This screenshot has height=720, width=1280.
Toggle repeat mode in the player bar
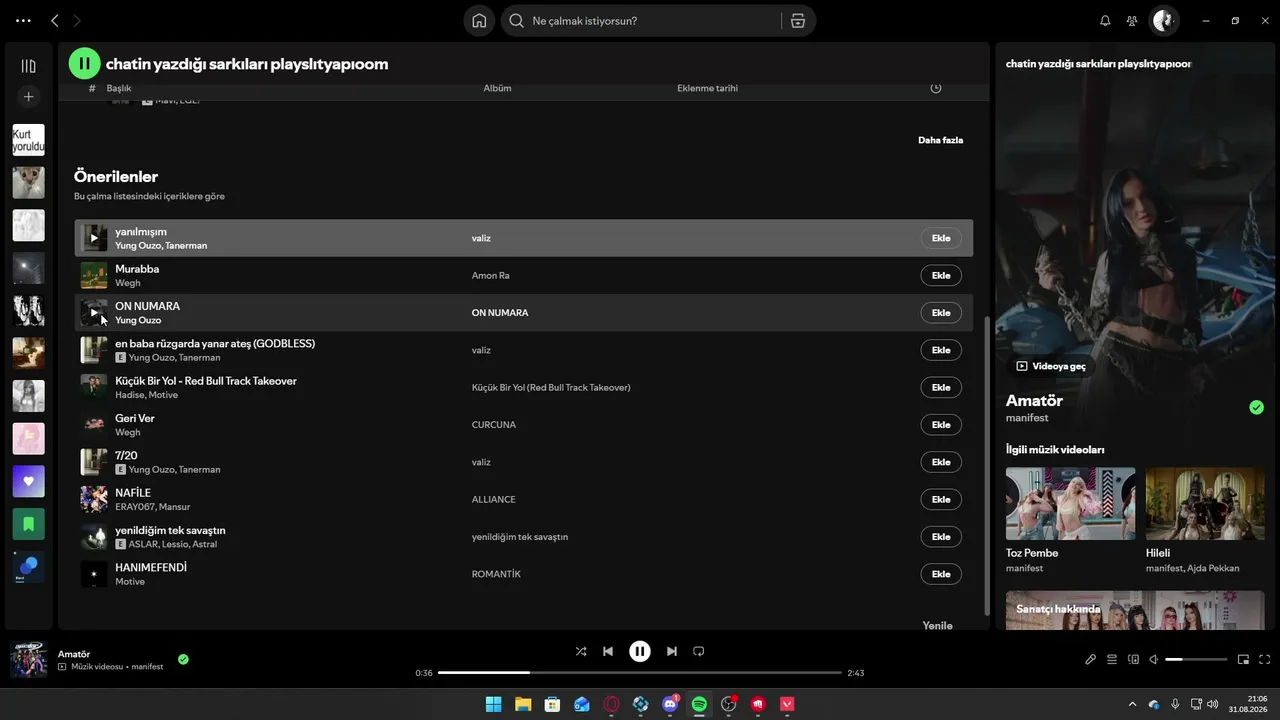(x=699, y=651)
